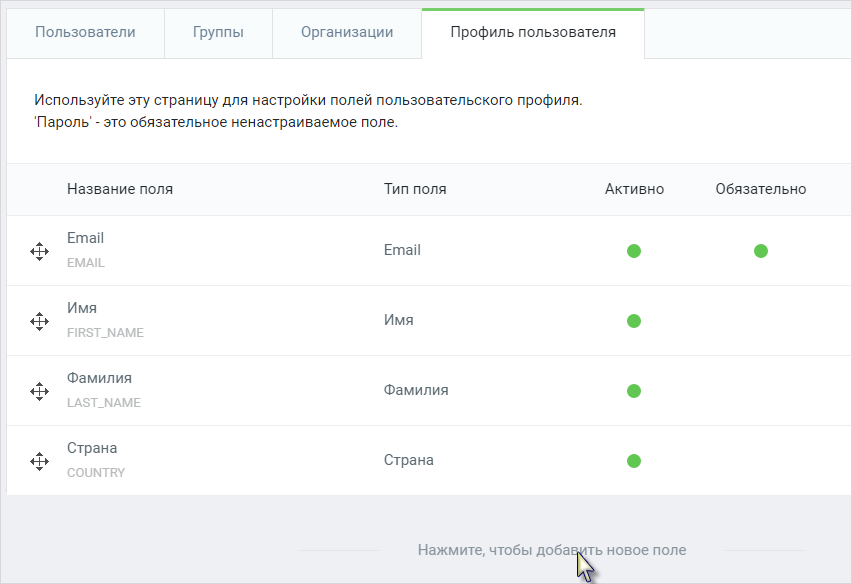Viewport: 852px width, 584px height.
Task: Open the Организации tab
Action: point(347,33)
